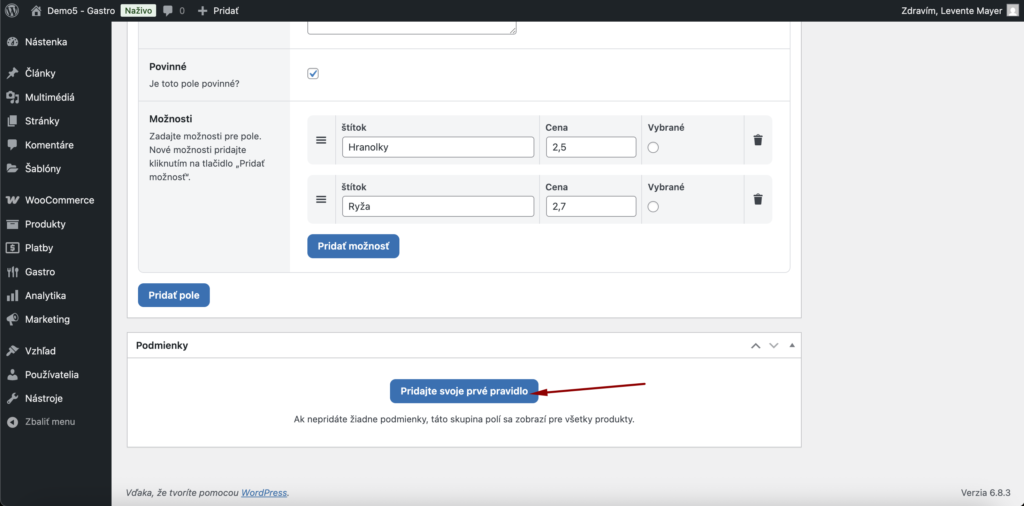
Task: Move Podmienky panel down with arrow
Action: click(x=773, y=345)
